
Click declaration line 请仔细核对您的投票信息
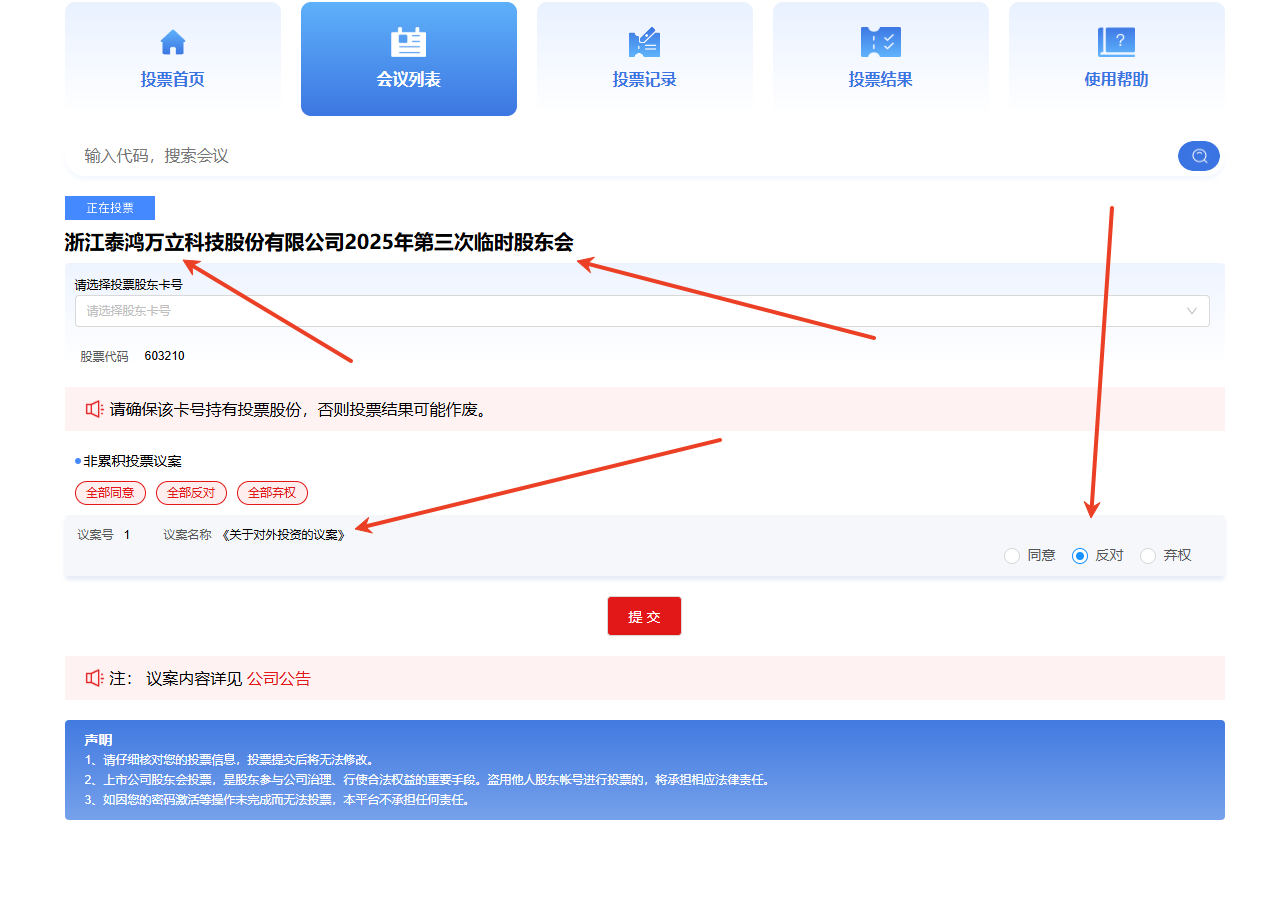pos(229,760)
